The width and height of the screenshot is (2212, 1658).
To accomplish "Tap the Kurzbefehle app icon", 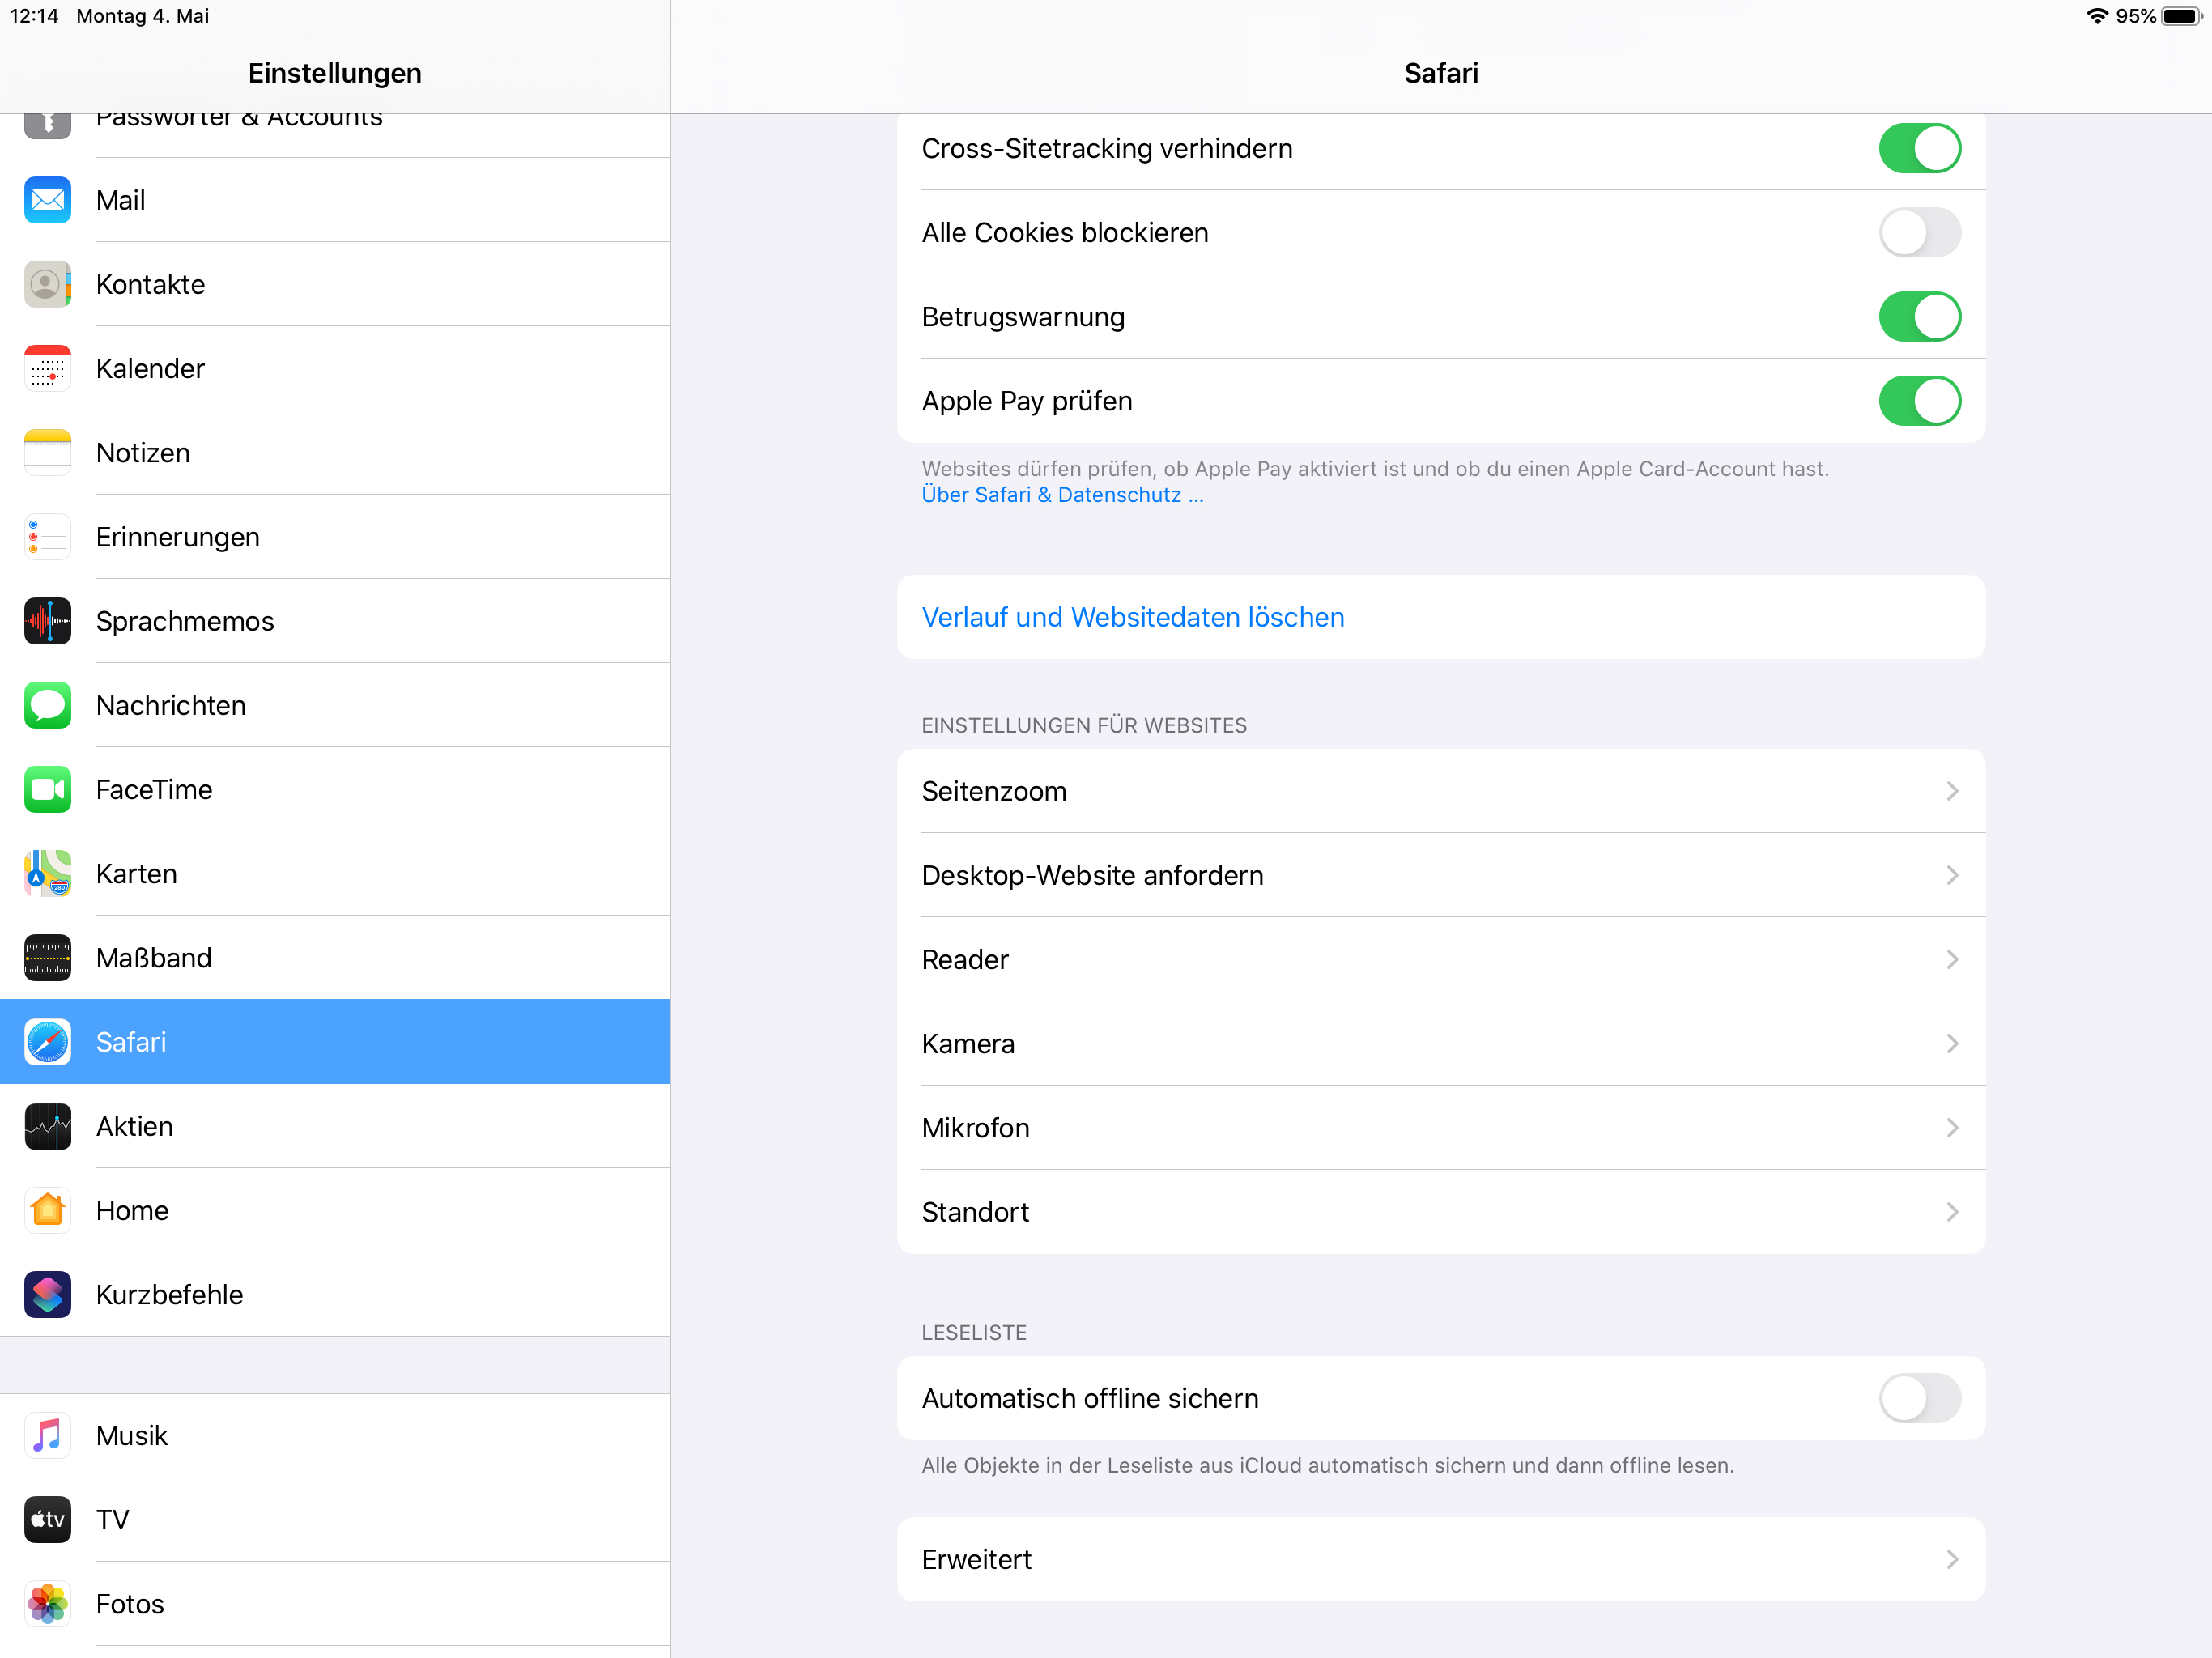I will pyautogui.click(x=47, y=1294).
